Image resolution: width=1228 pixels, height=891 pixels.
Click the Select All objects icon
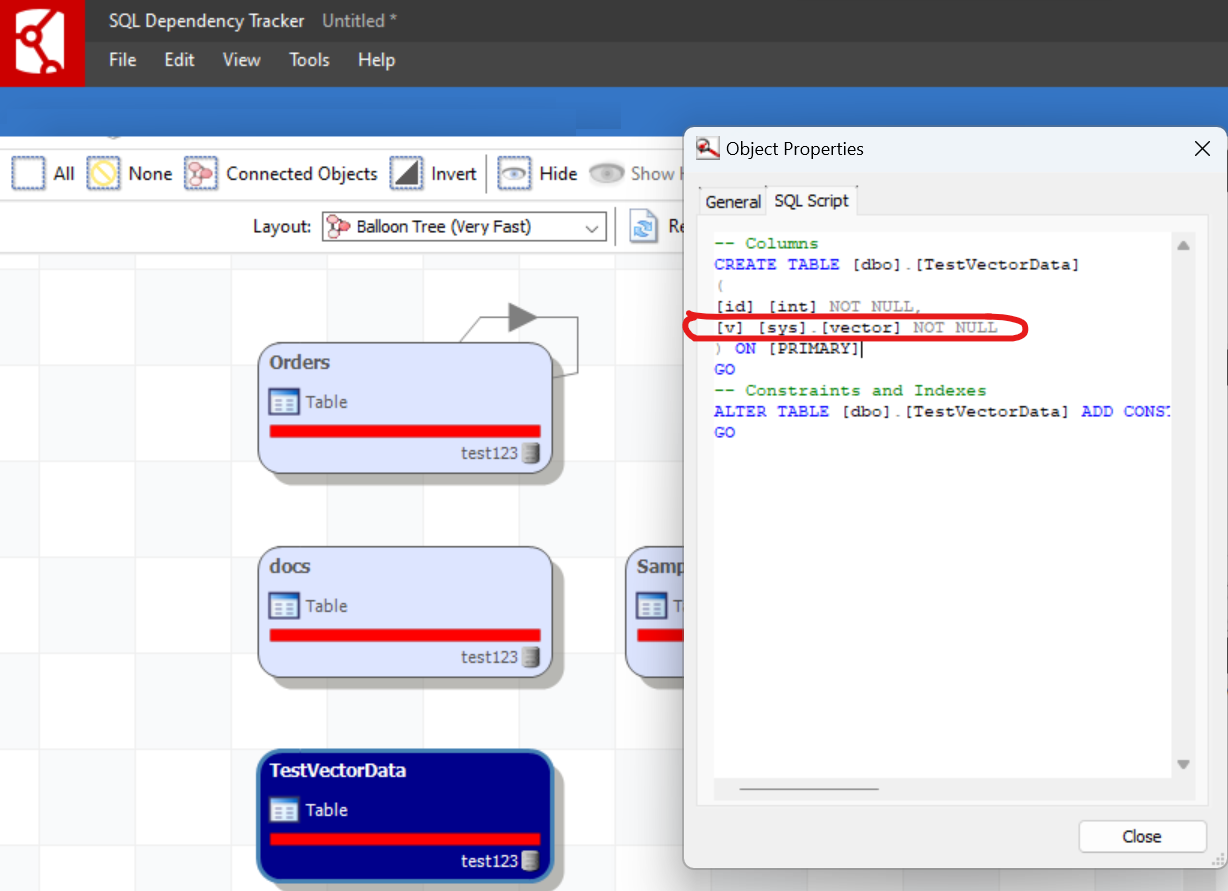click(x=28, y=173)
